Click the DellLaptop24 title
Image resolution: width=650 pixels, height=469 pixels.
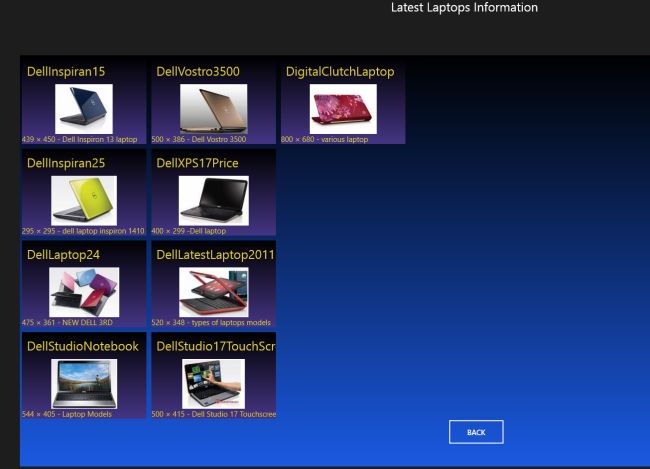tap(63, 255)
